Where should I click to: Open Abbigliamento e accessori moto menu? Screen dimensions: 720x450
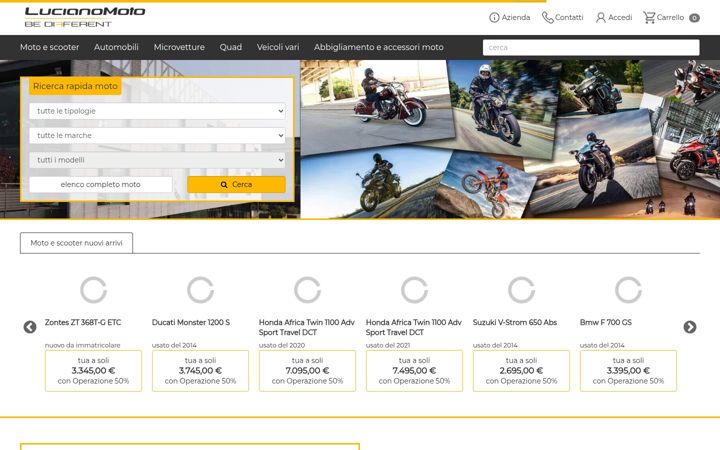(x=379, y=47)
